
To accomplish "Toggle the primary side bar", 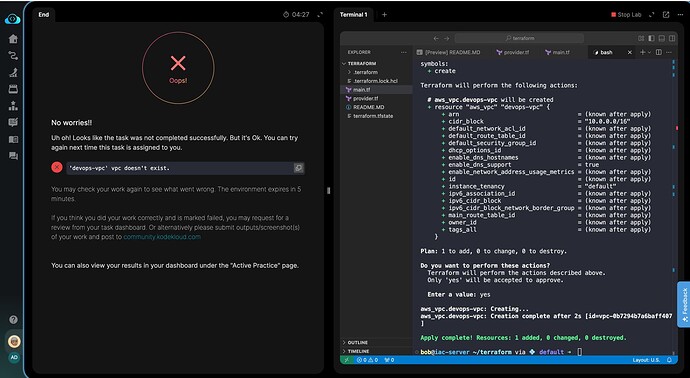I will tap(652, 38).
